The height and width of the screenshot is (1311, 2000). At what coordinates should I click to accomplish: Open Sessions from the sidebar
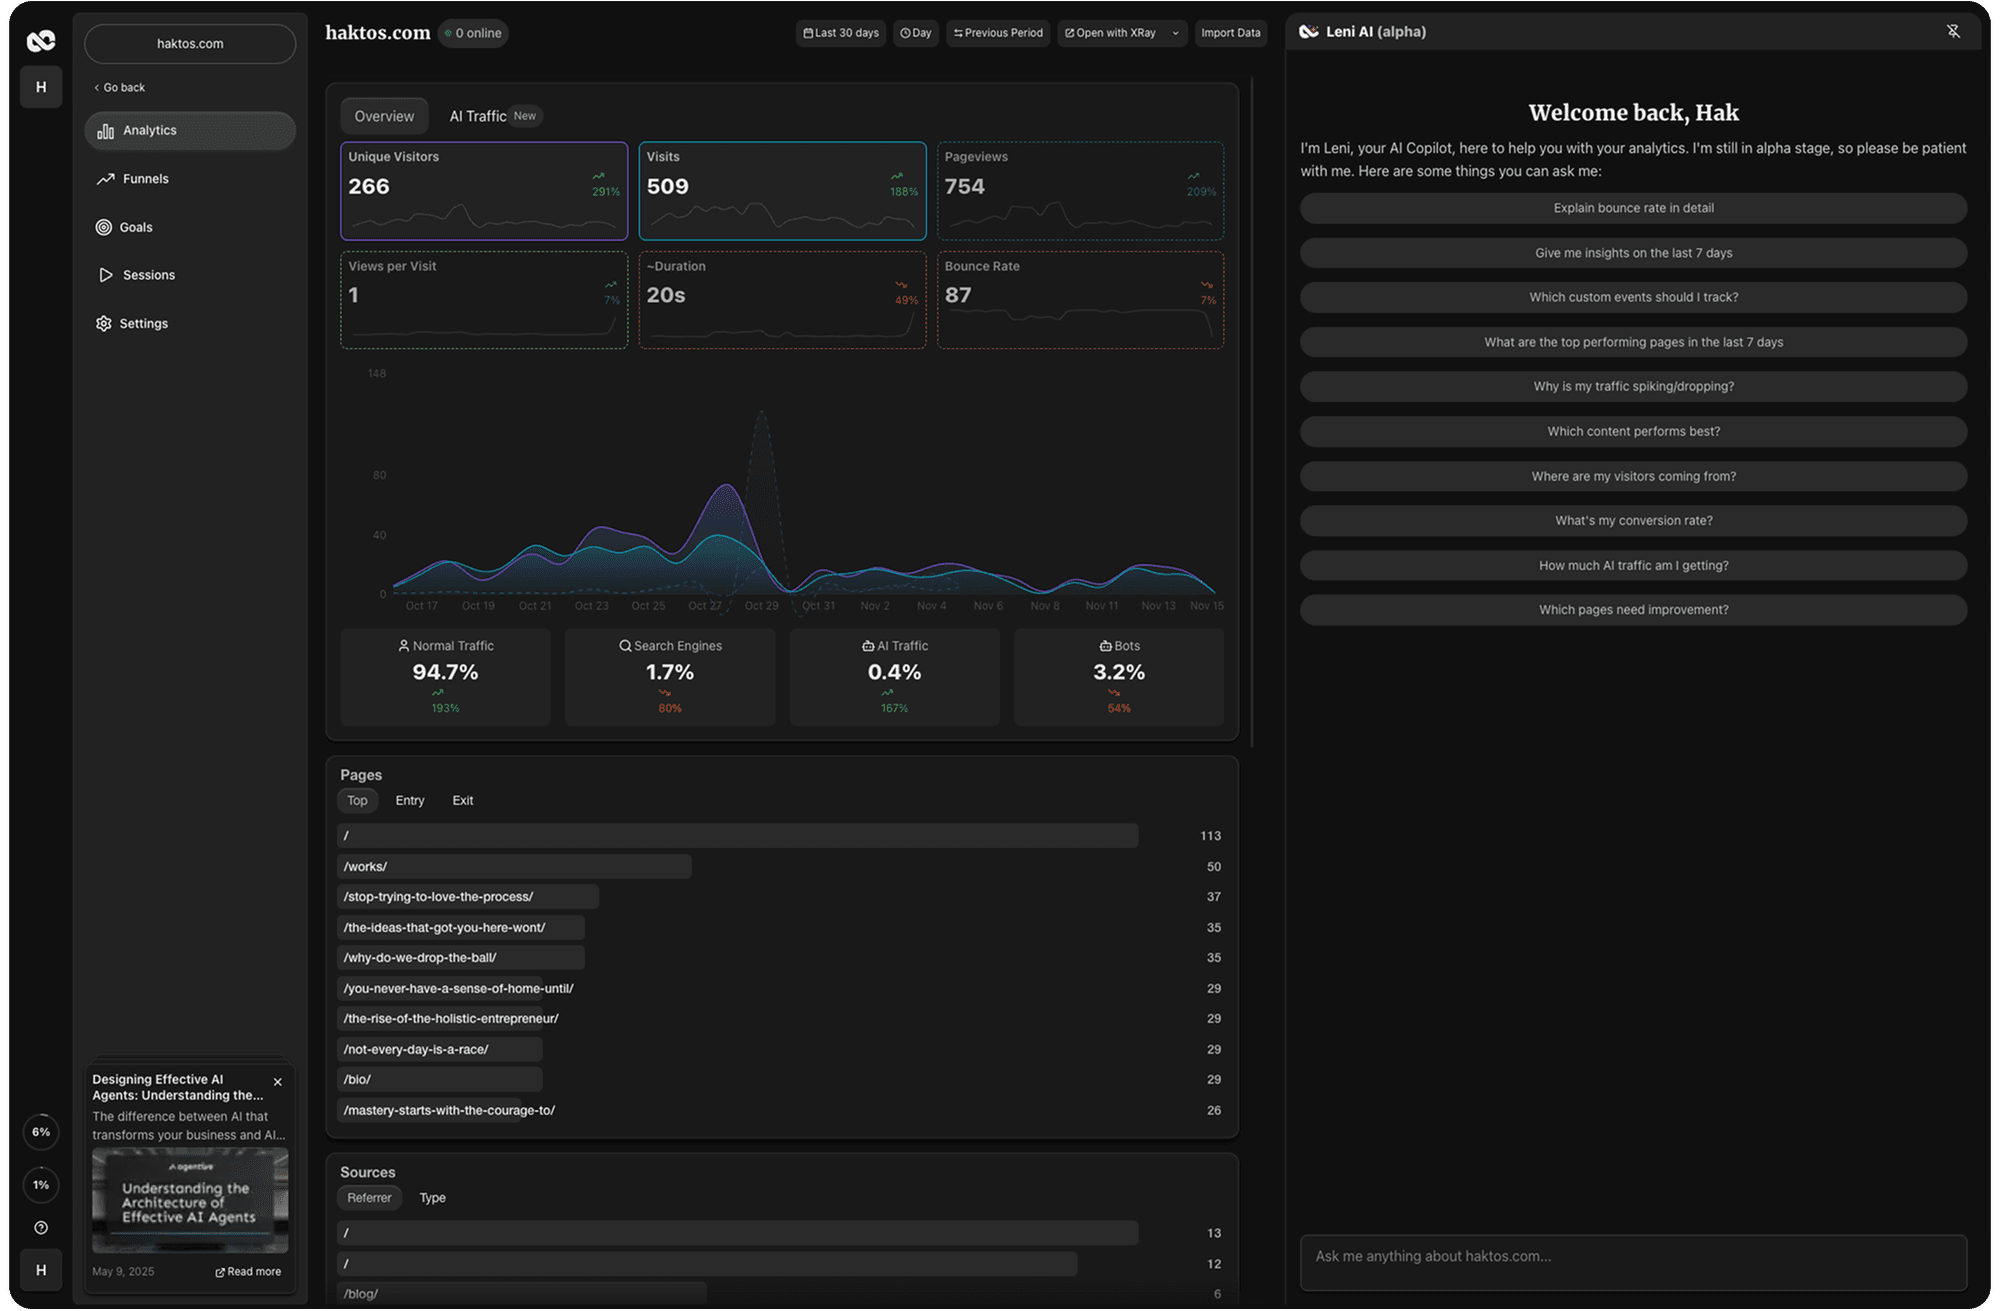(x=148, y=274)
